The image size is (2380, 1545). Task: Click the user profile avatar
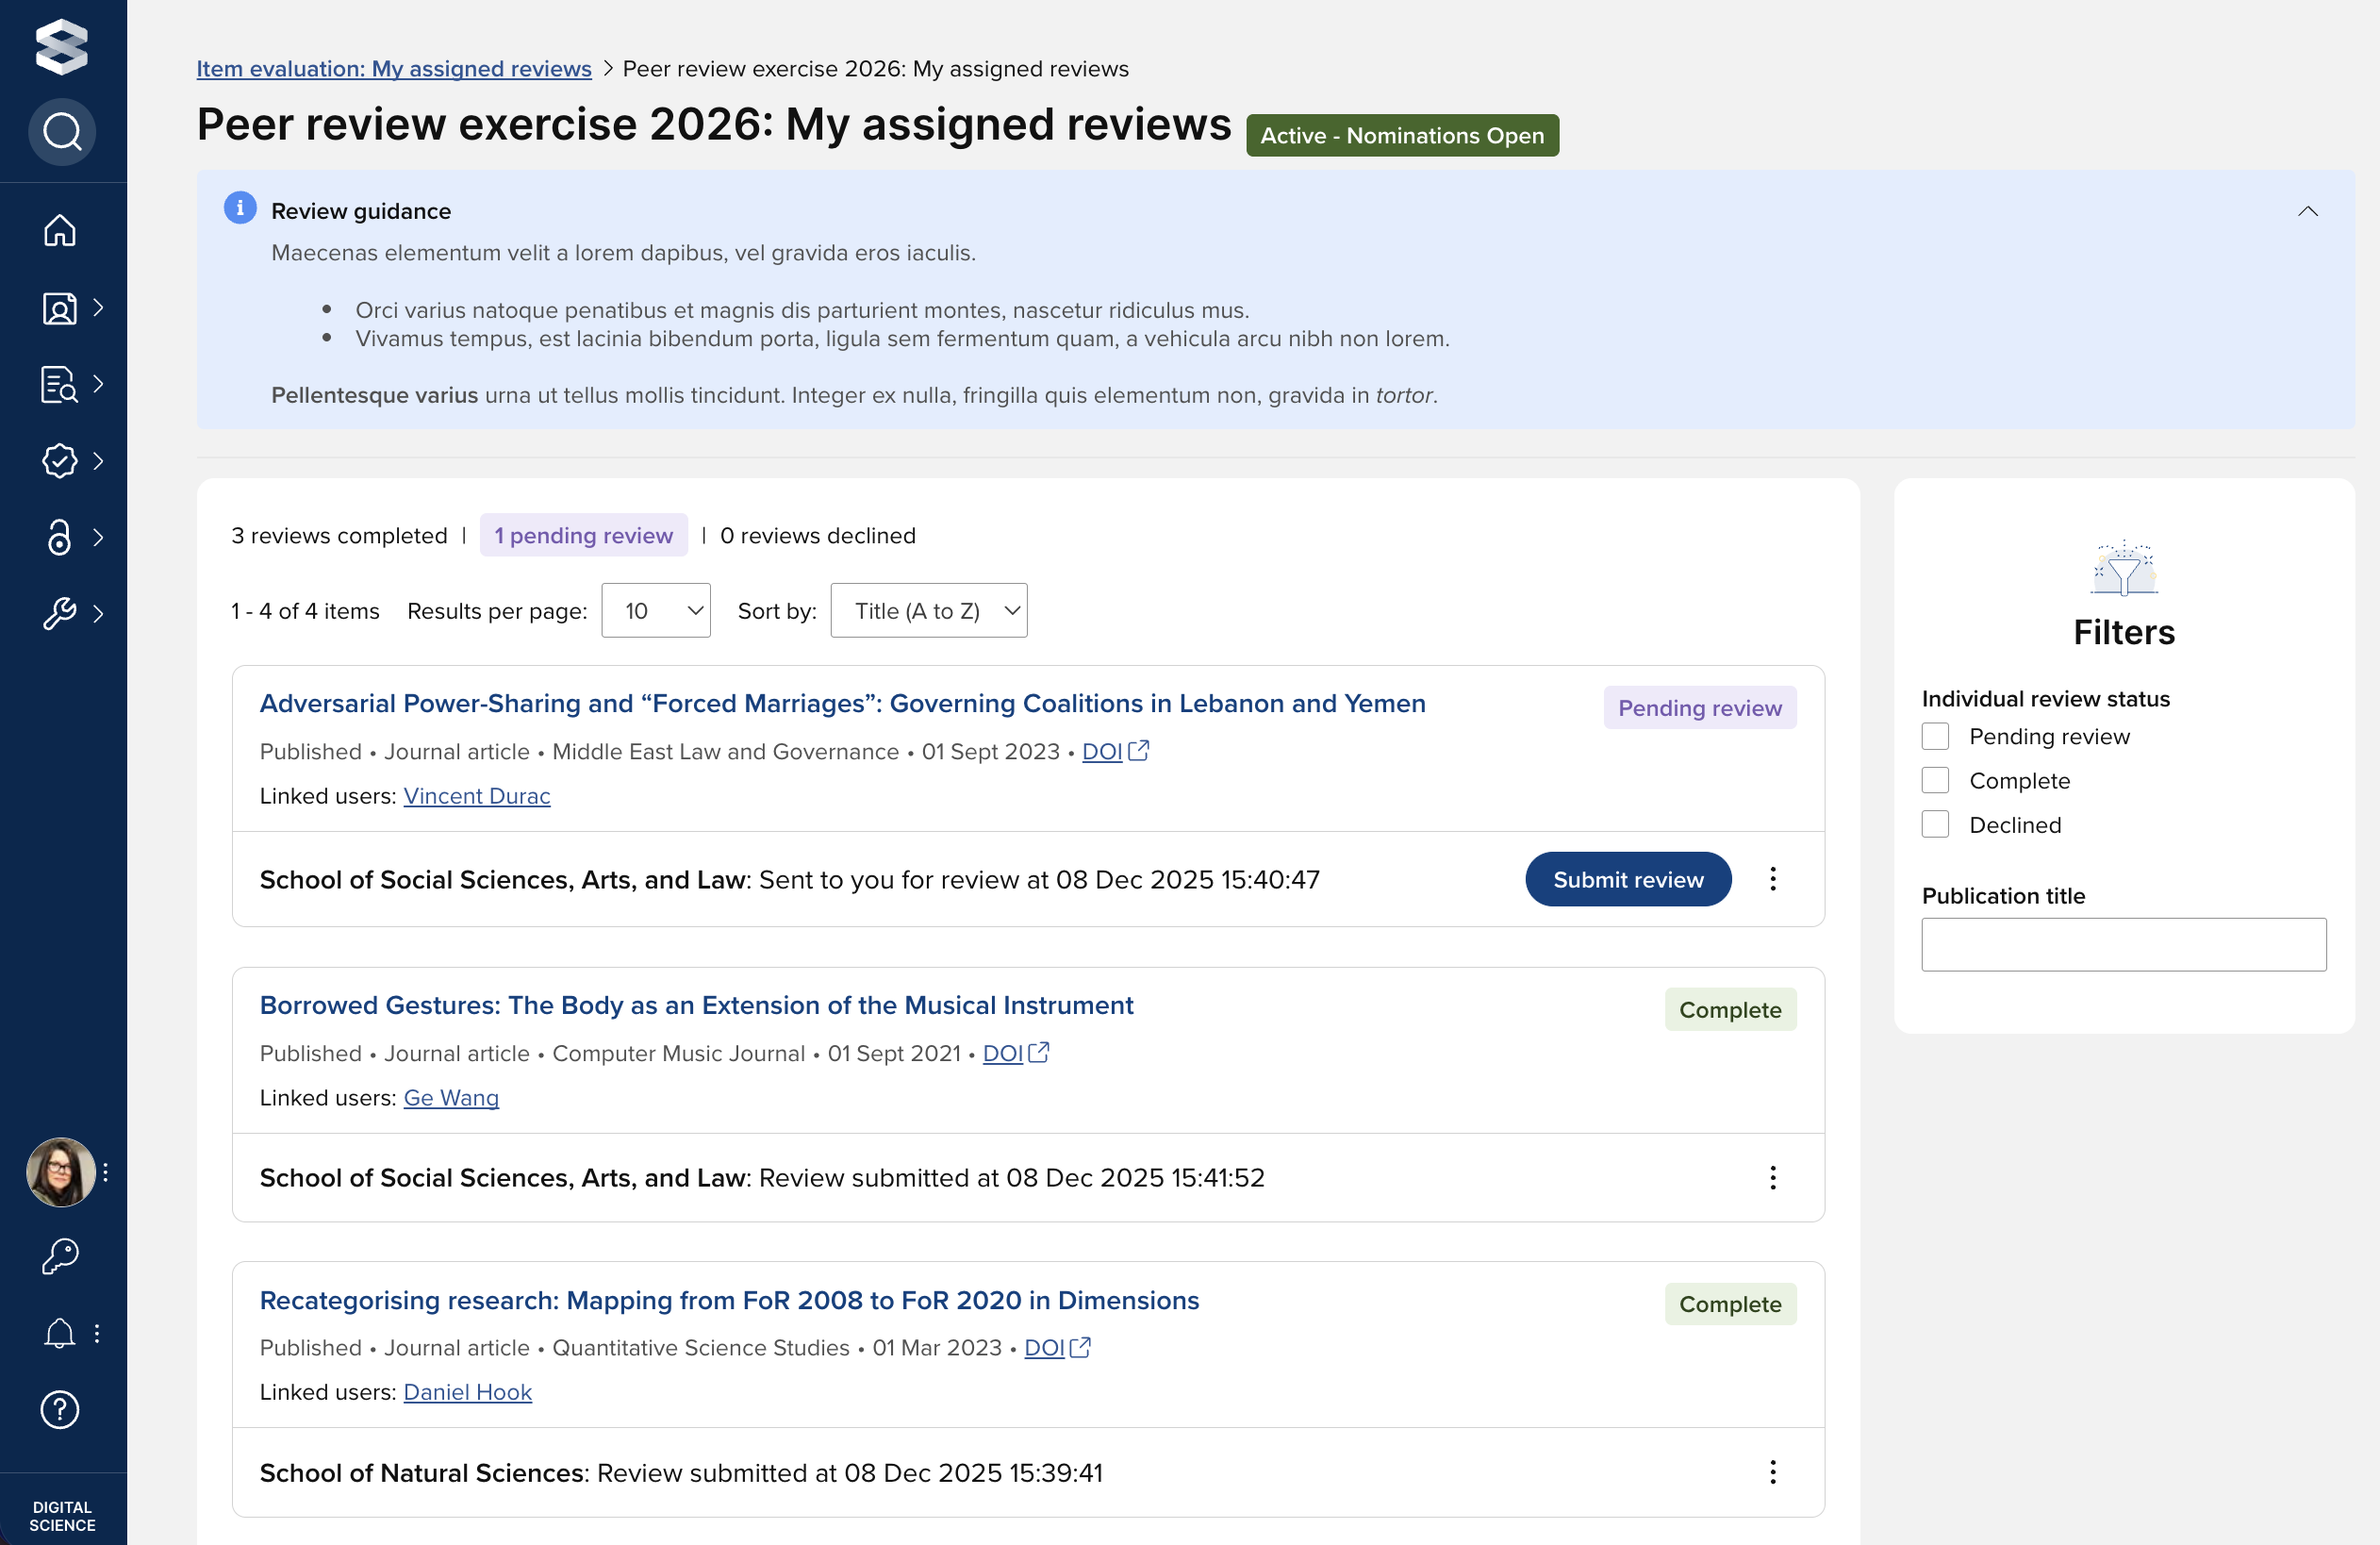tap(61, 1172)
